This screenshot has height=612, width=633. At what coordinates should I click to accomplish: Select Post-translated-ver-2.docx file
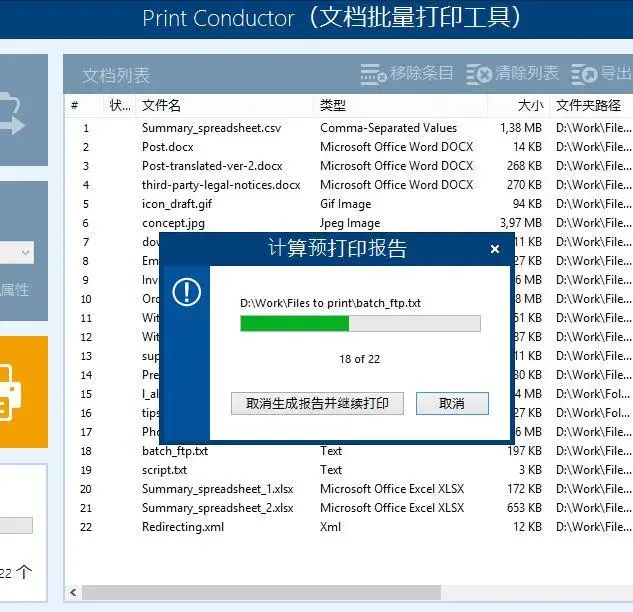point(212,166)
